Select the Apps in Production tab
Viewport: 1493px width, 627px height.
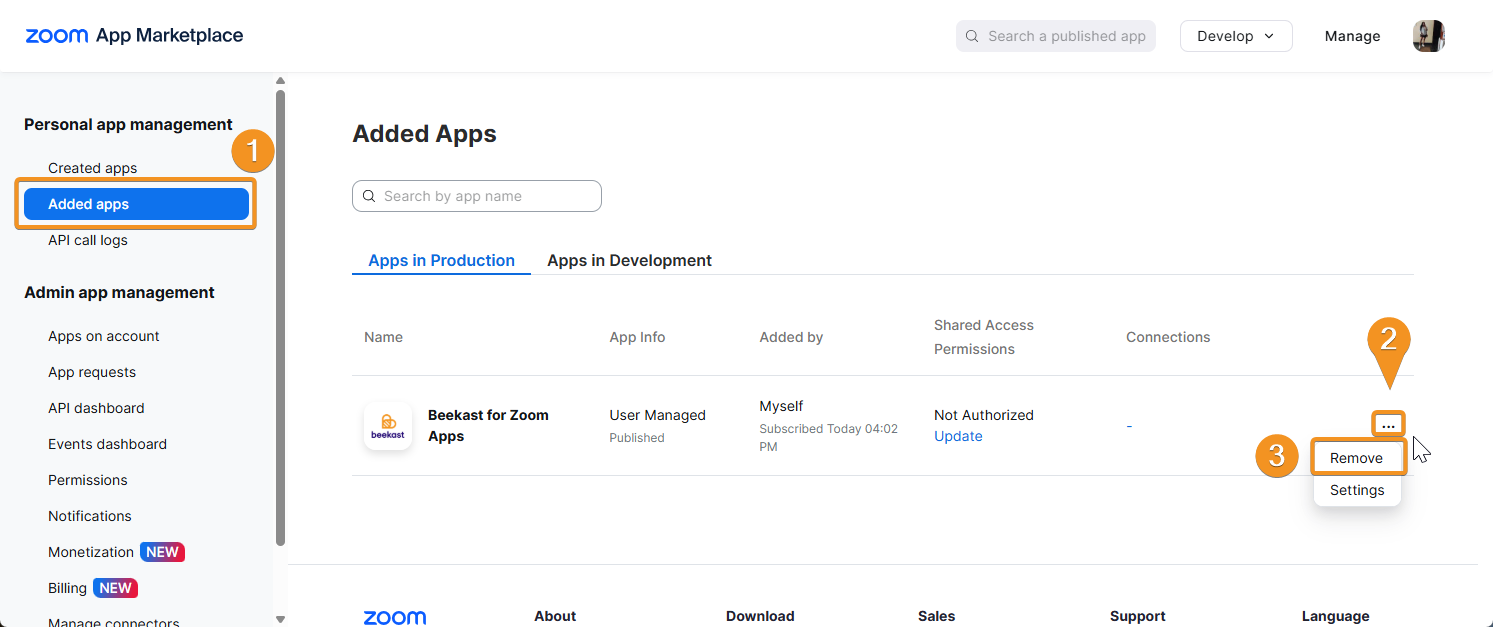click(441, 260)
